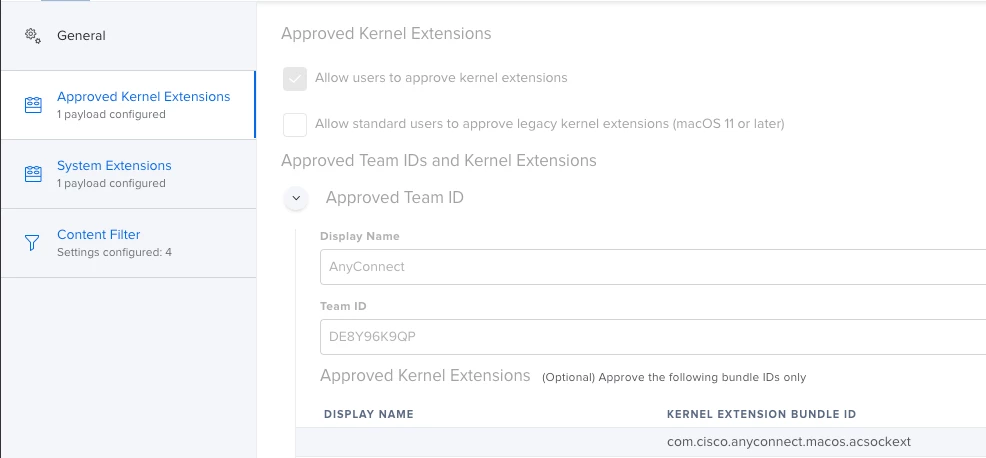Click the Team ID field DE8Y96K9QP

coord(653,337)
